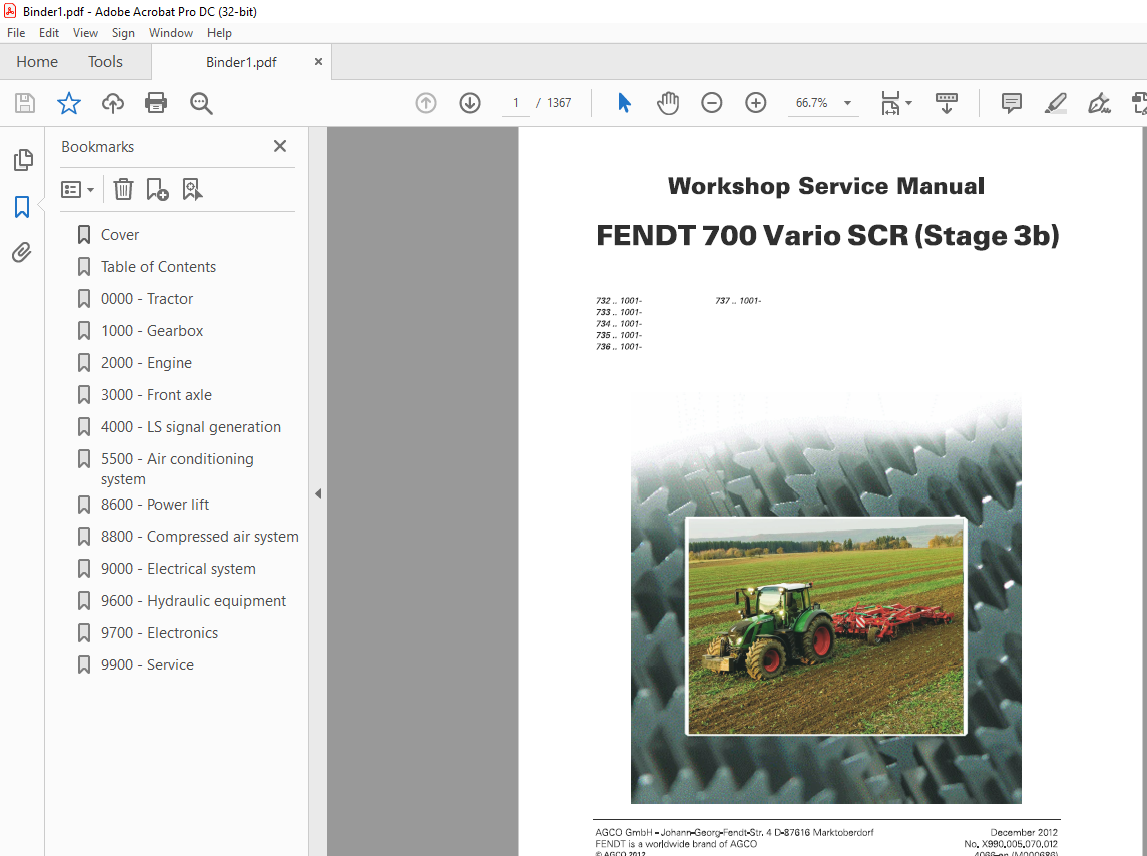
Task: Close the Binder1.pdf tab
Action: click(x=318, y=62)
